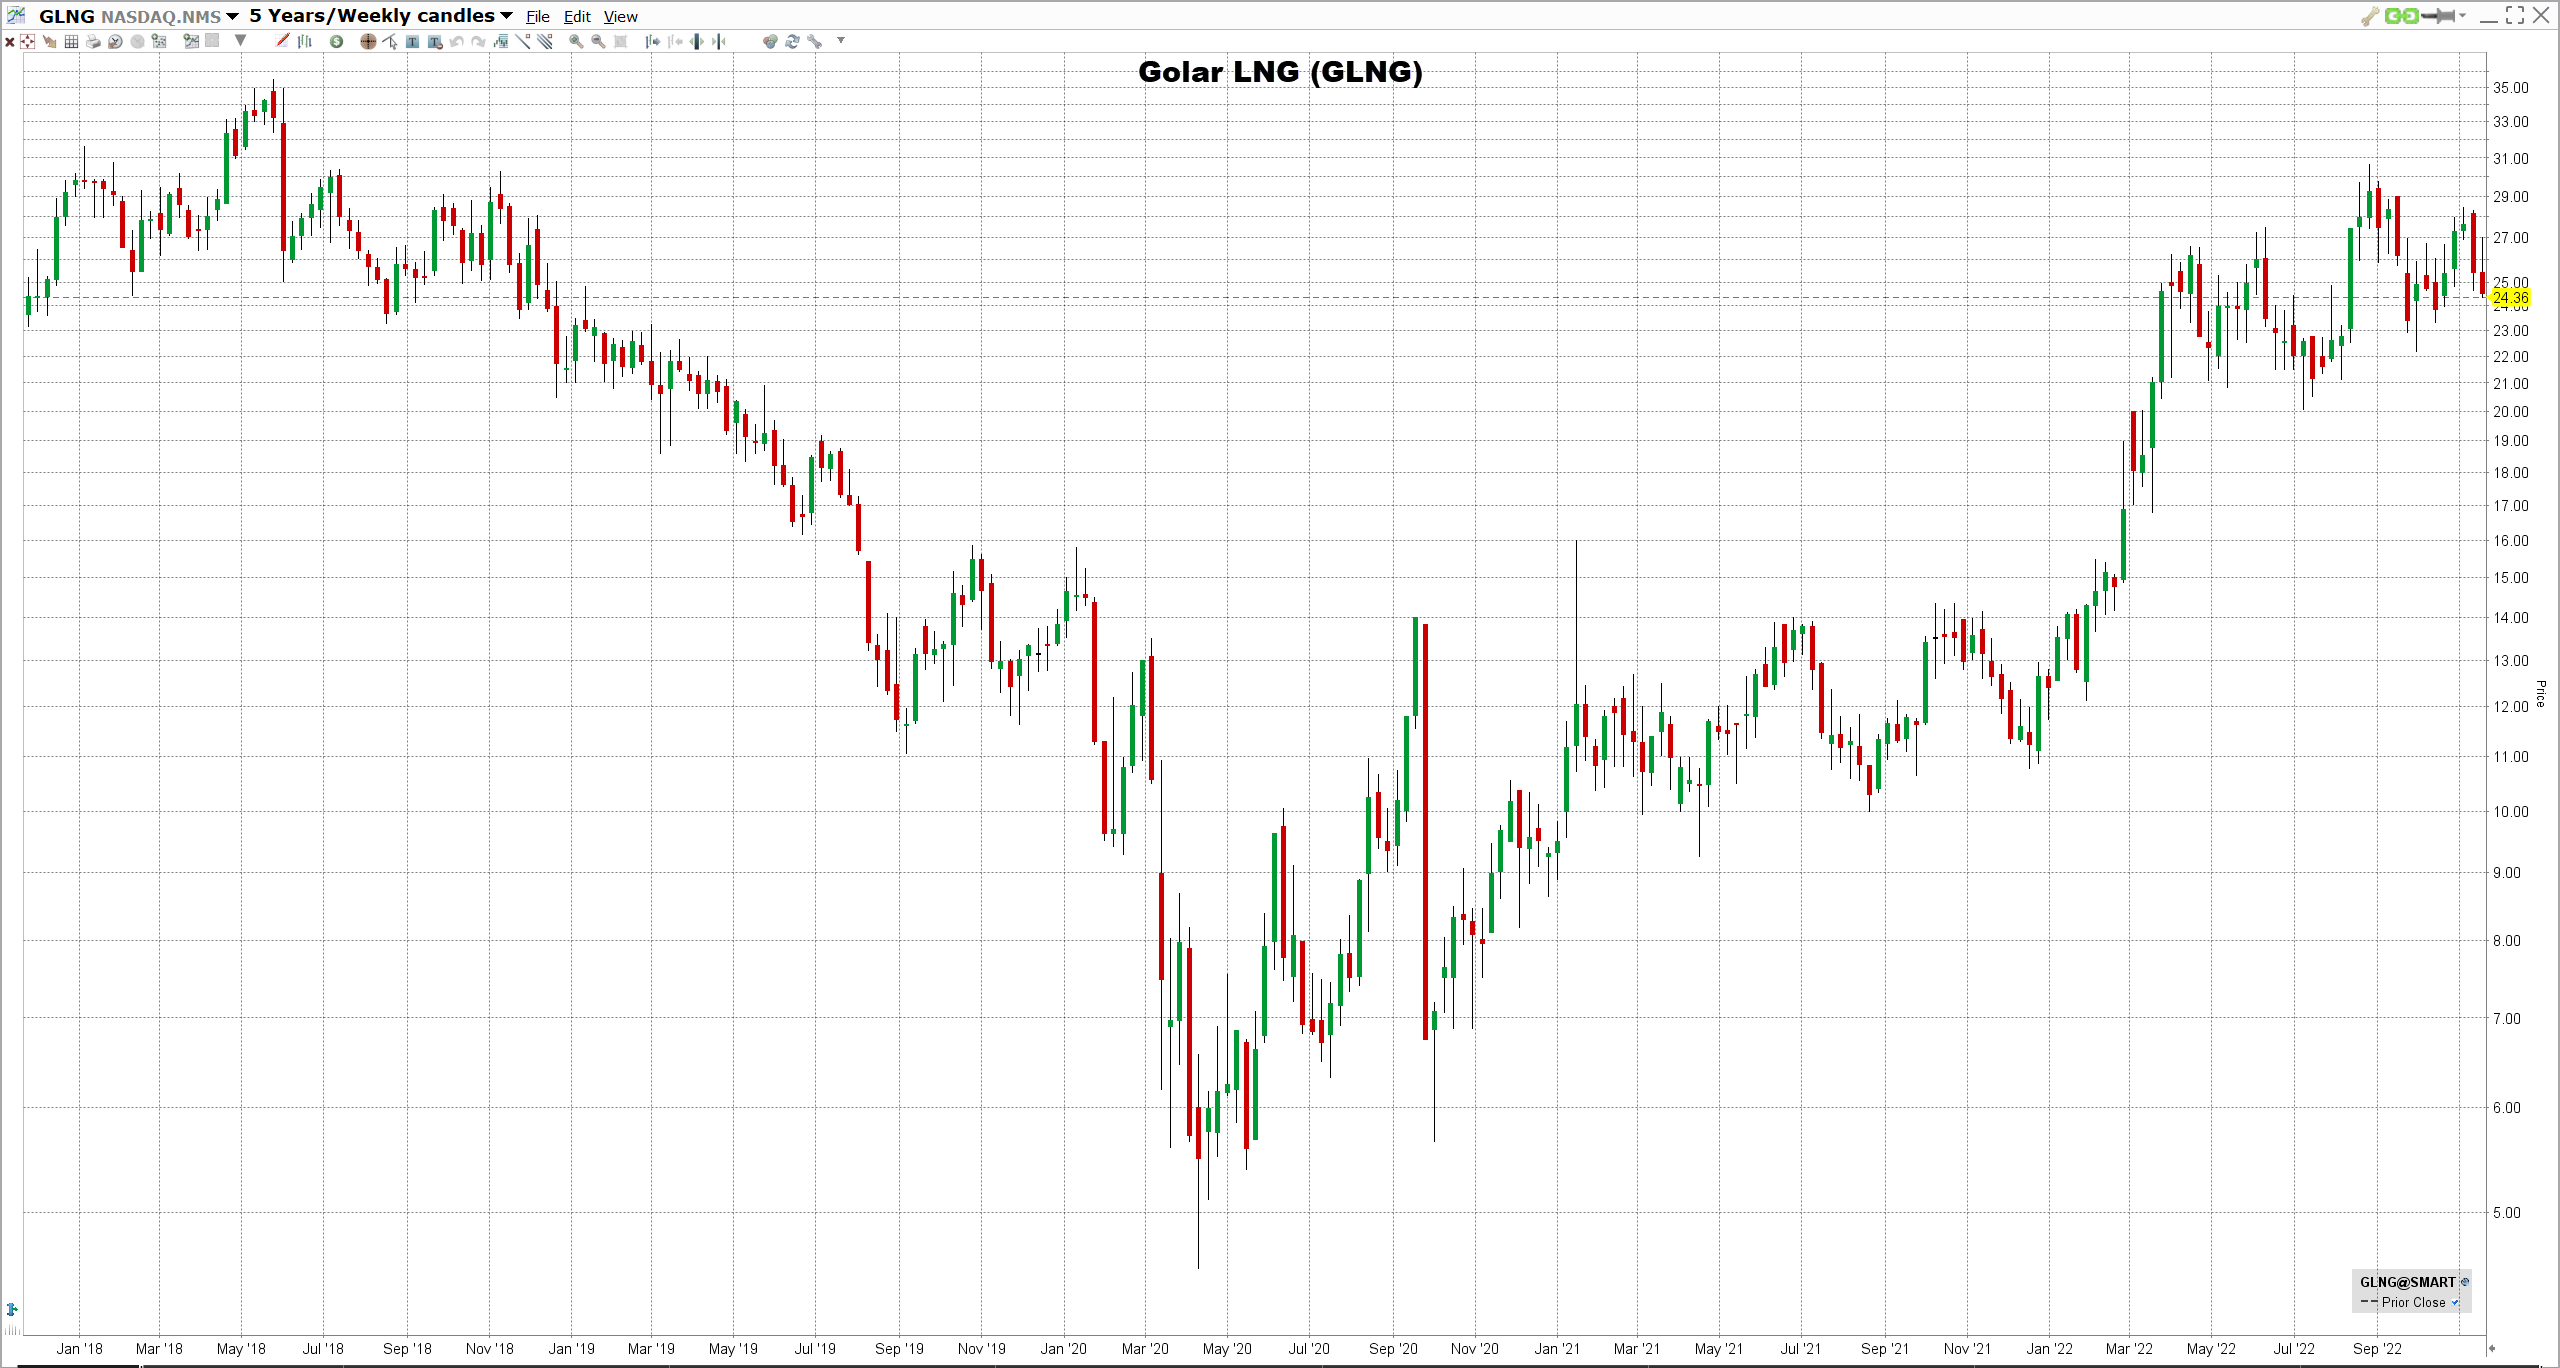Click the gray clock toolbar icon
Screen dimensions: 2560x1368
point(137,41)
